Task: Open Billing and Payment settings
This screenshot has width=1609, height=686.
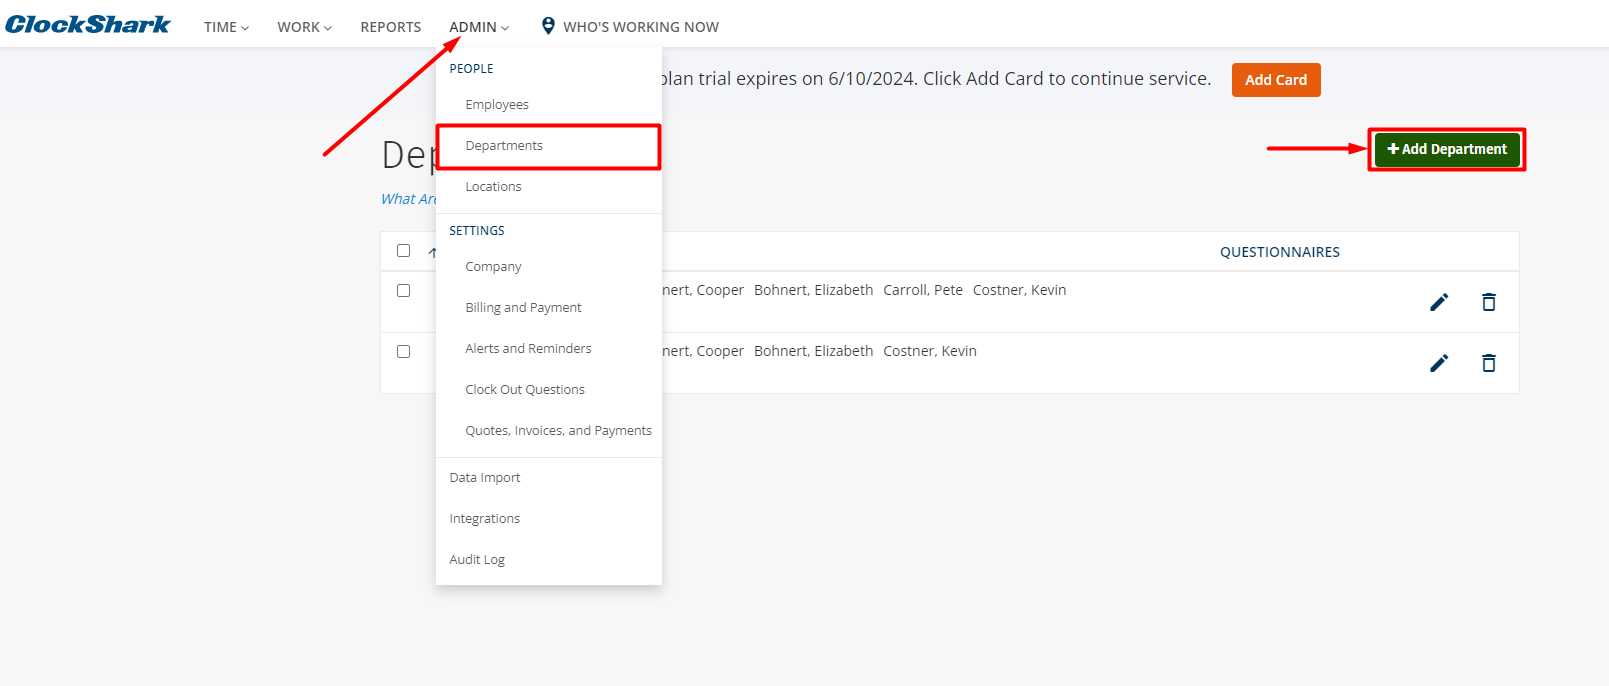Action: 523,308
